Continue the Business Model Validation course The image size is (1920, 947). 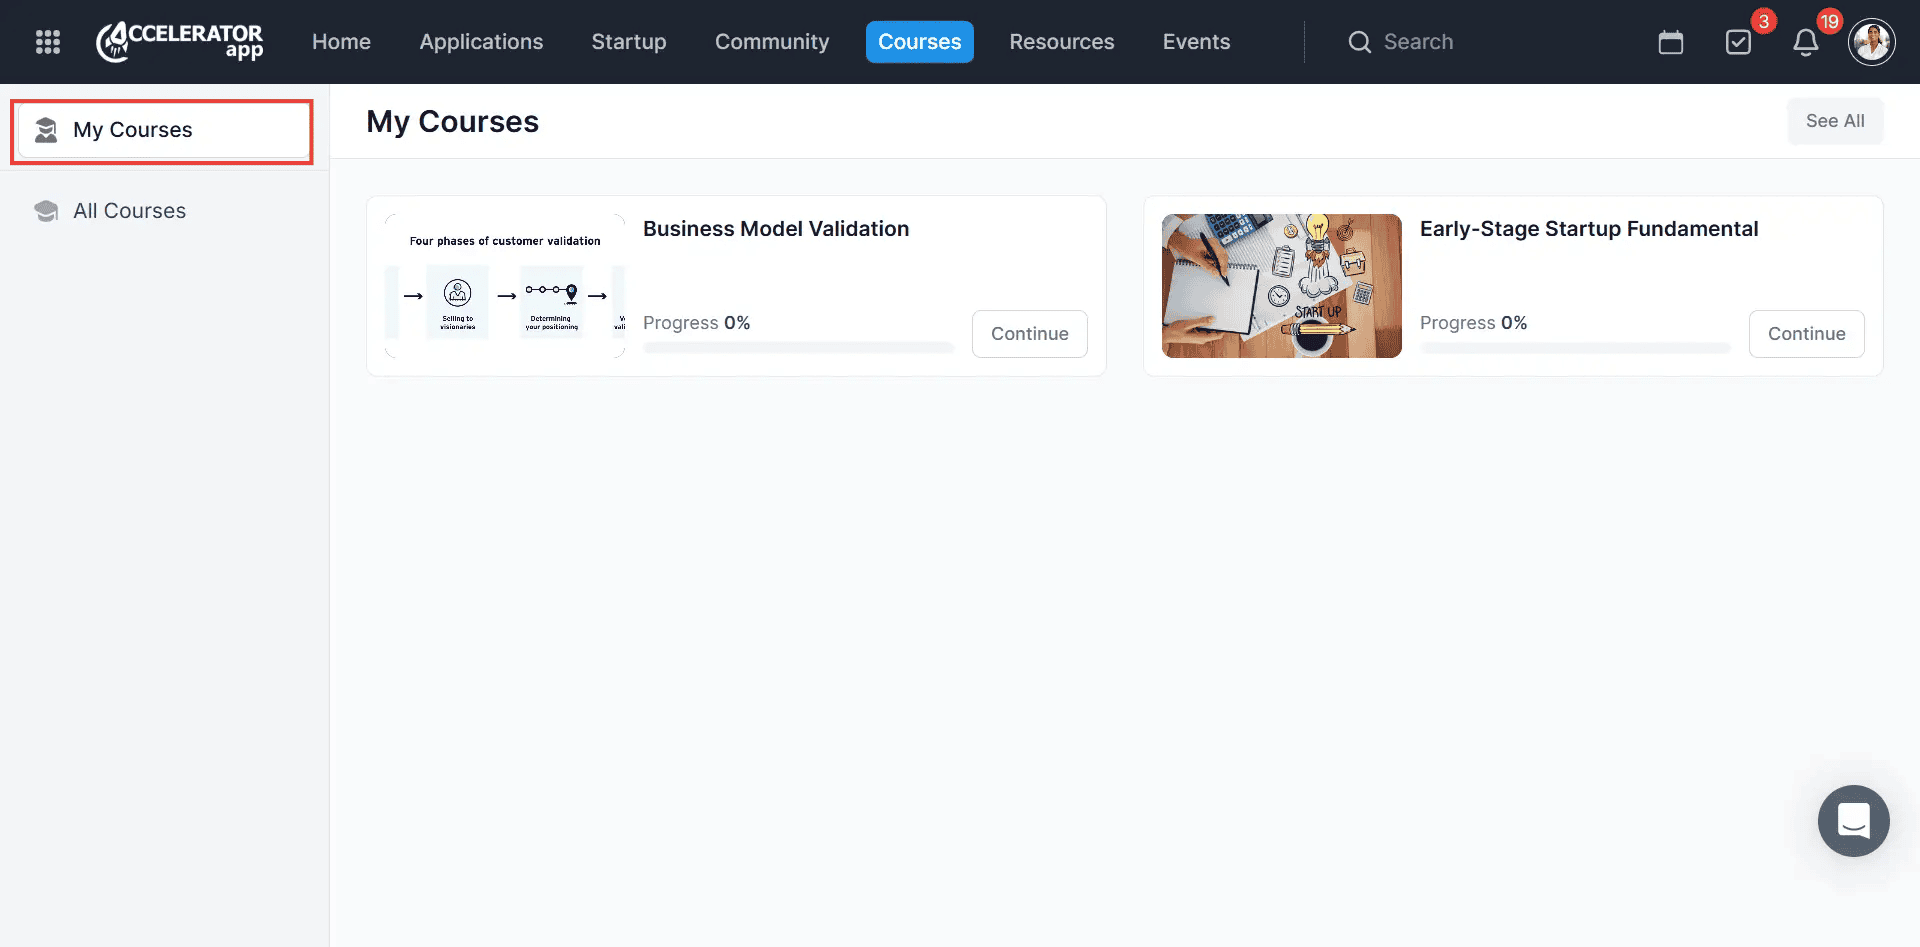[1029, 334]
